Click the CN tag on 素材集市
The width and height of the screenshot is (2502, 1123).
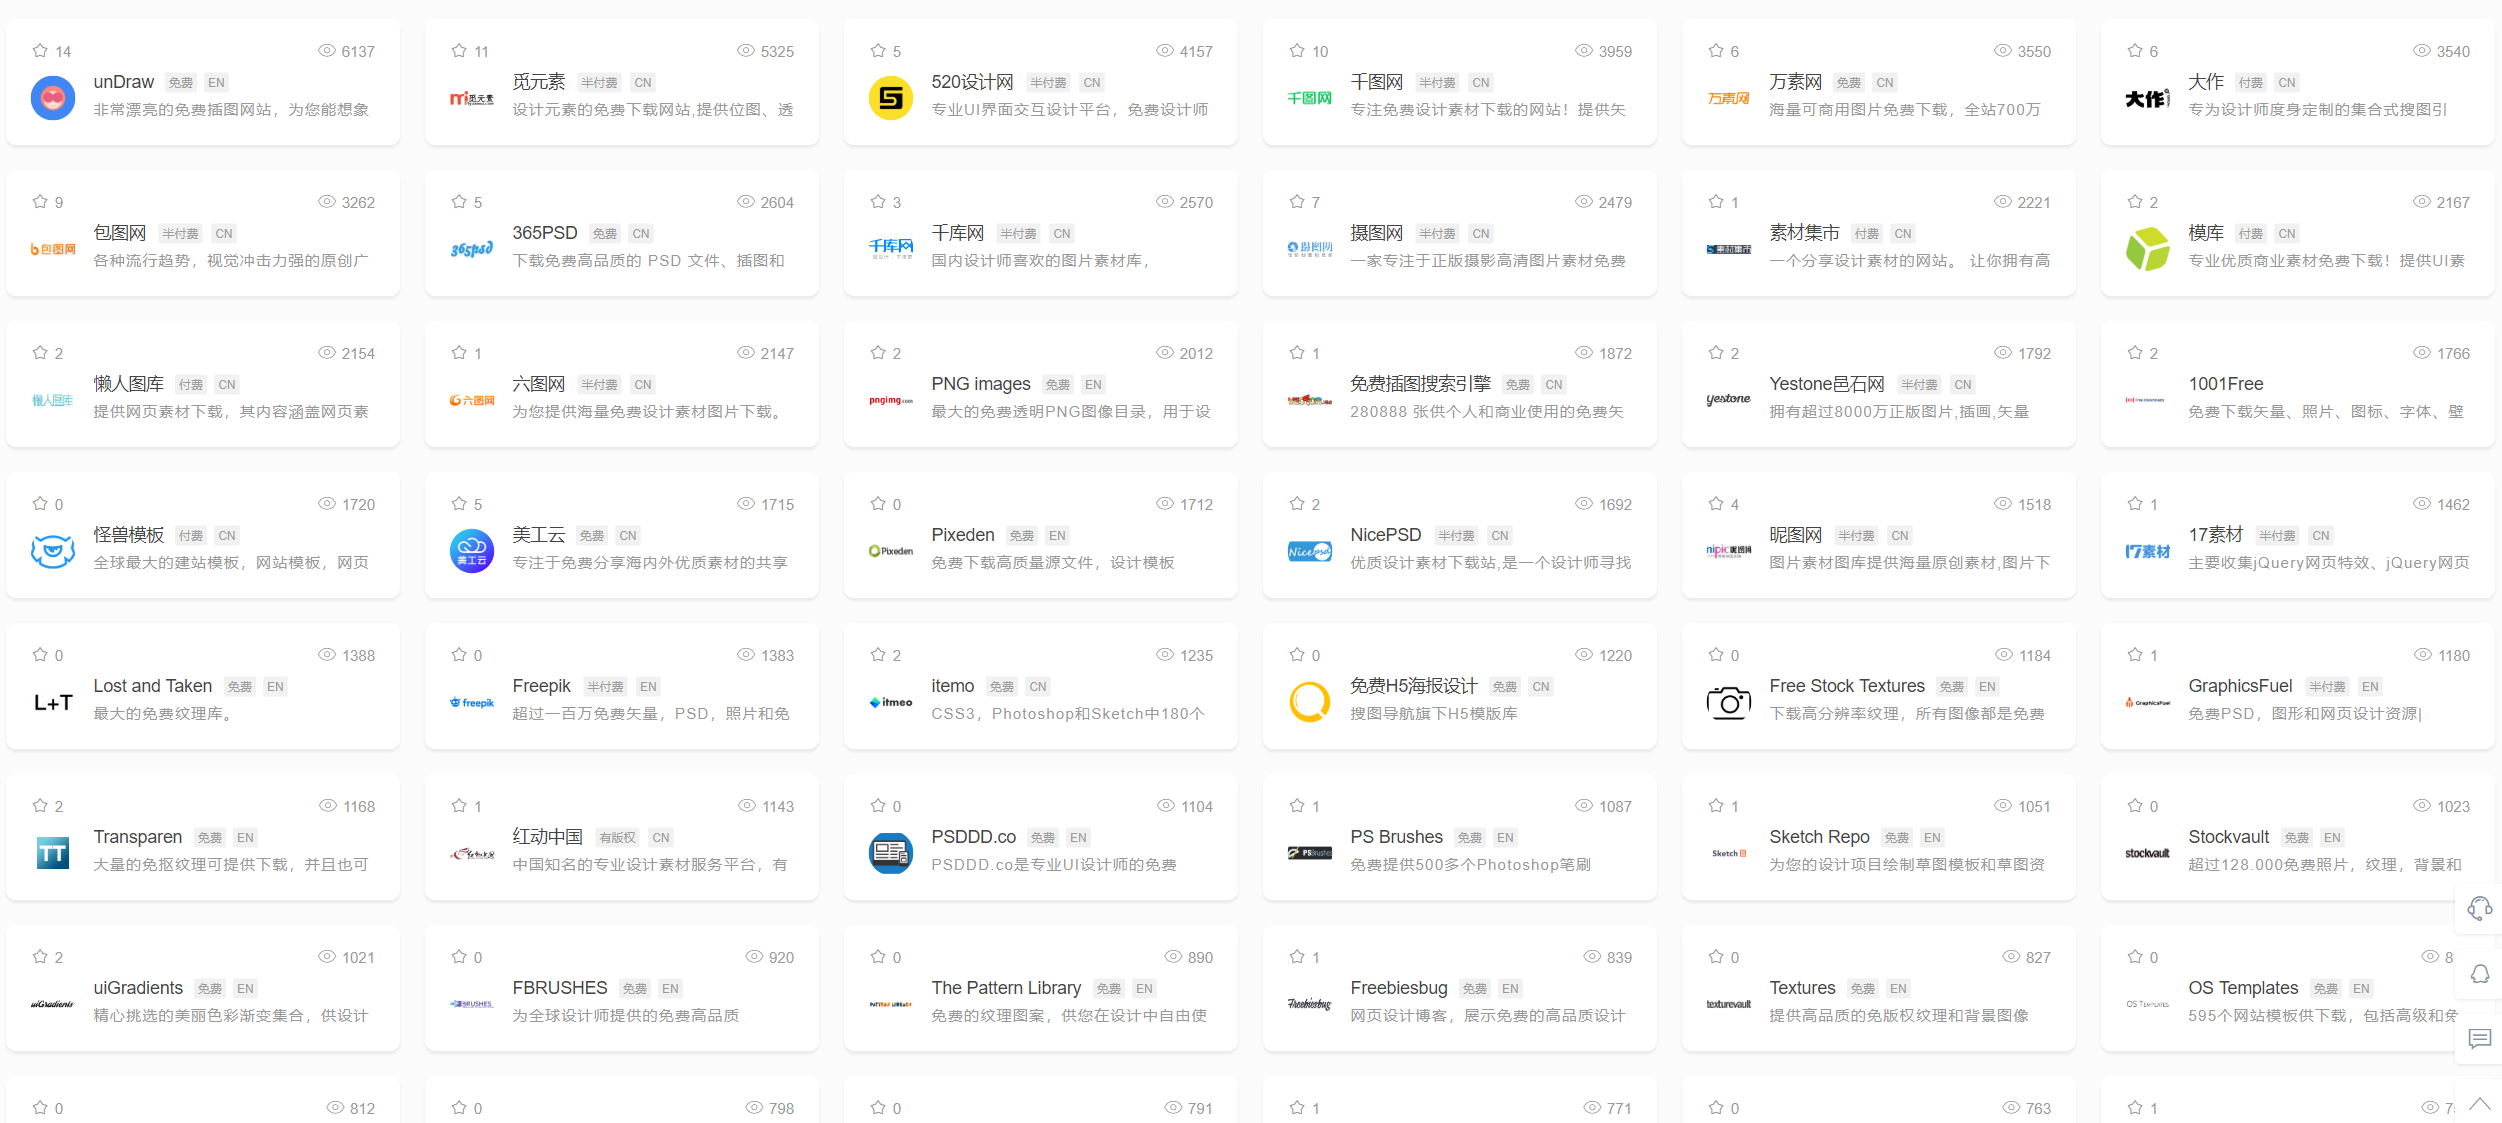coord(1902,234)
